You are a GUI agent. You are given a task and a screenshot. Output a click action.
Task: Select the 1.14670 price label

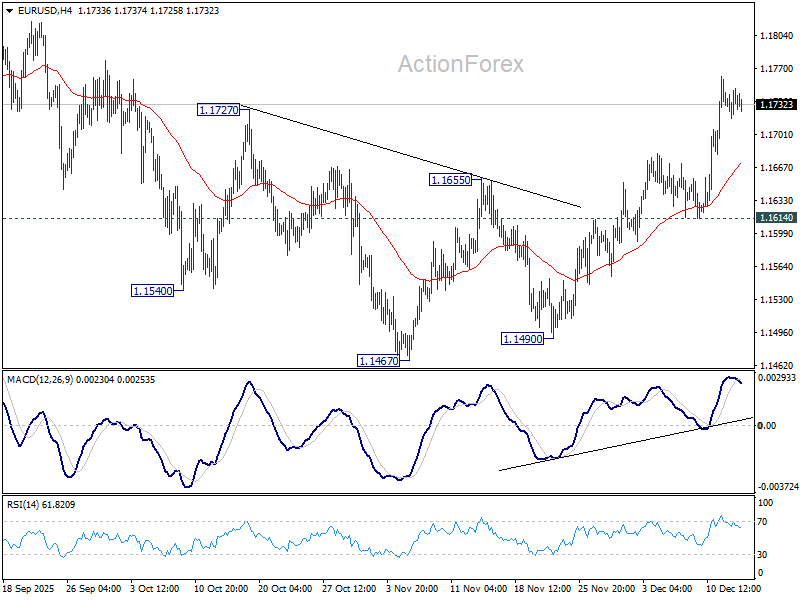pyautogui.click(x=379, y=361)
